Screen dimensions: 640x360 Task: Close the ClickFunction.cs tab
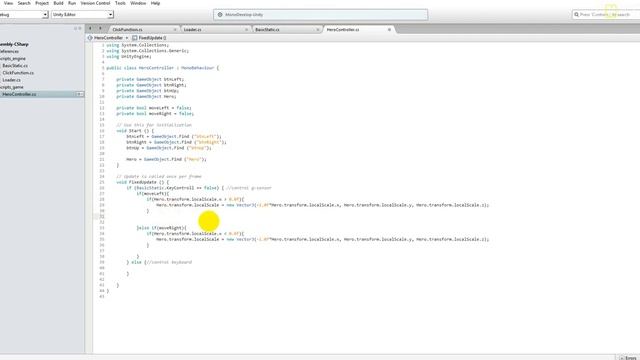[x=175, y=30]
